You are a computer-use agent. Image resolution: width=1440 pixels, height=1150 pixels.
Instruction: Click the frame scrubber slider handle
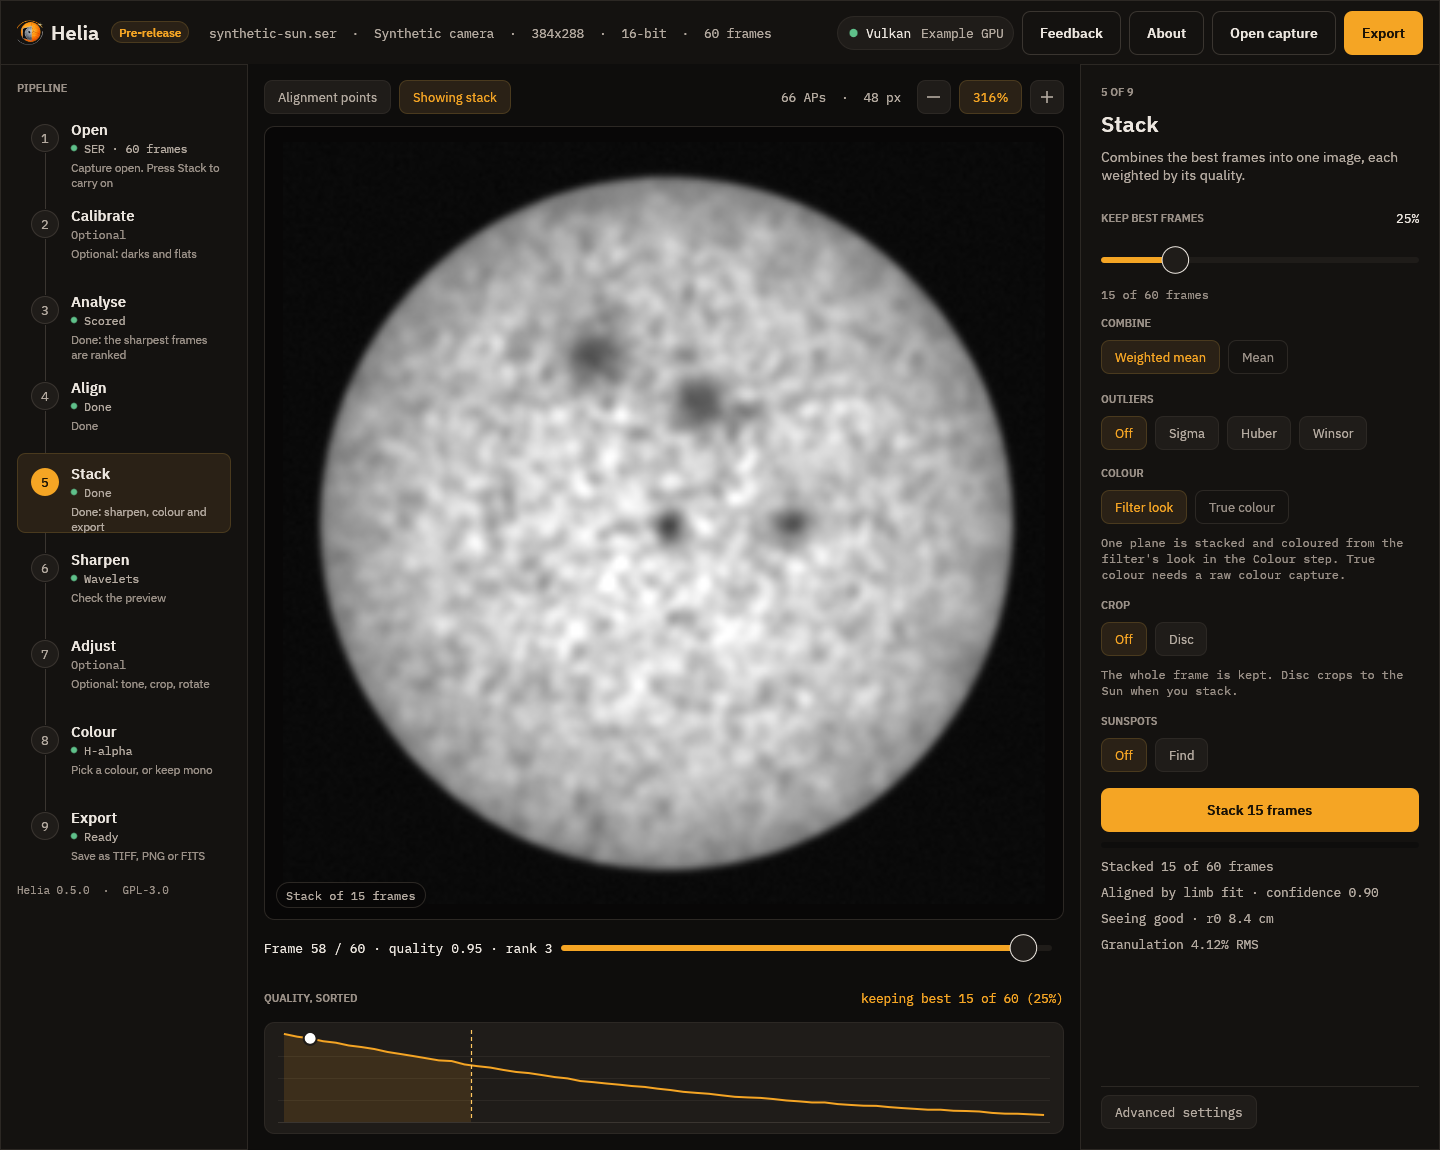coord(1023,948)
